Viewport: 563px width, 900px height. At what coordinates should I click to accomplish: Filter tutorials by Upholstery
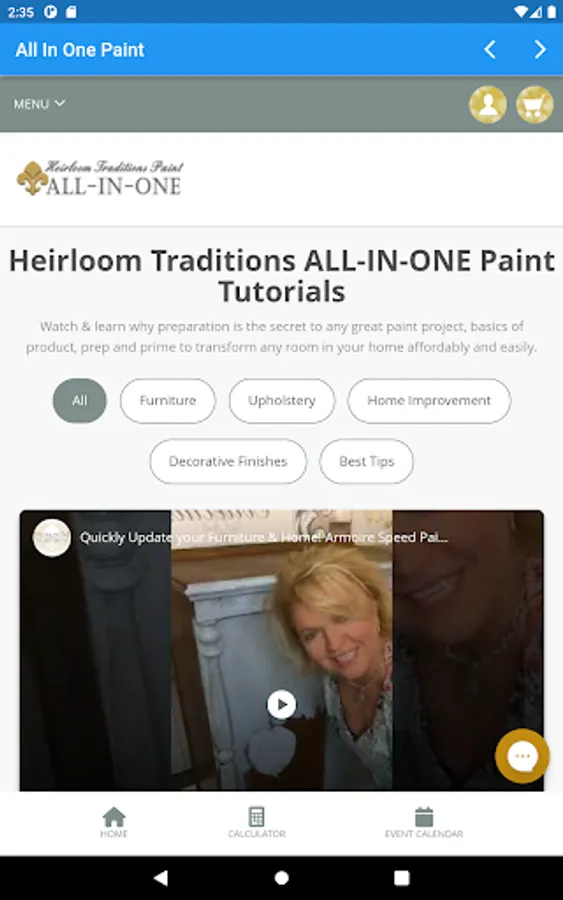point(282,401)
